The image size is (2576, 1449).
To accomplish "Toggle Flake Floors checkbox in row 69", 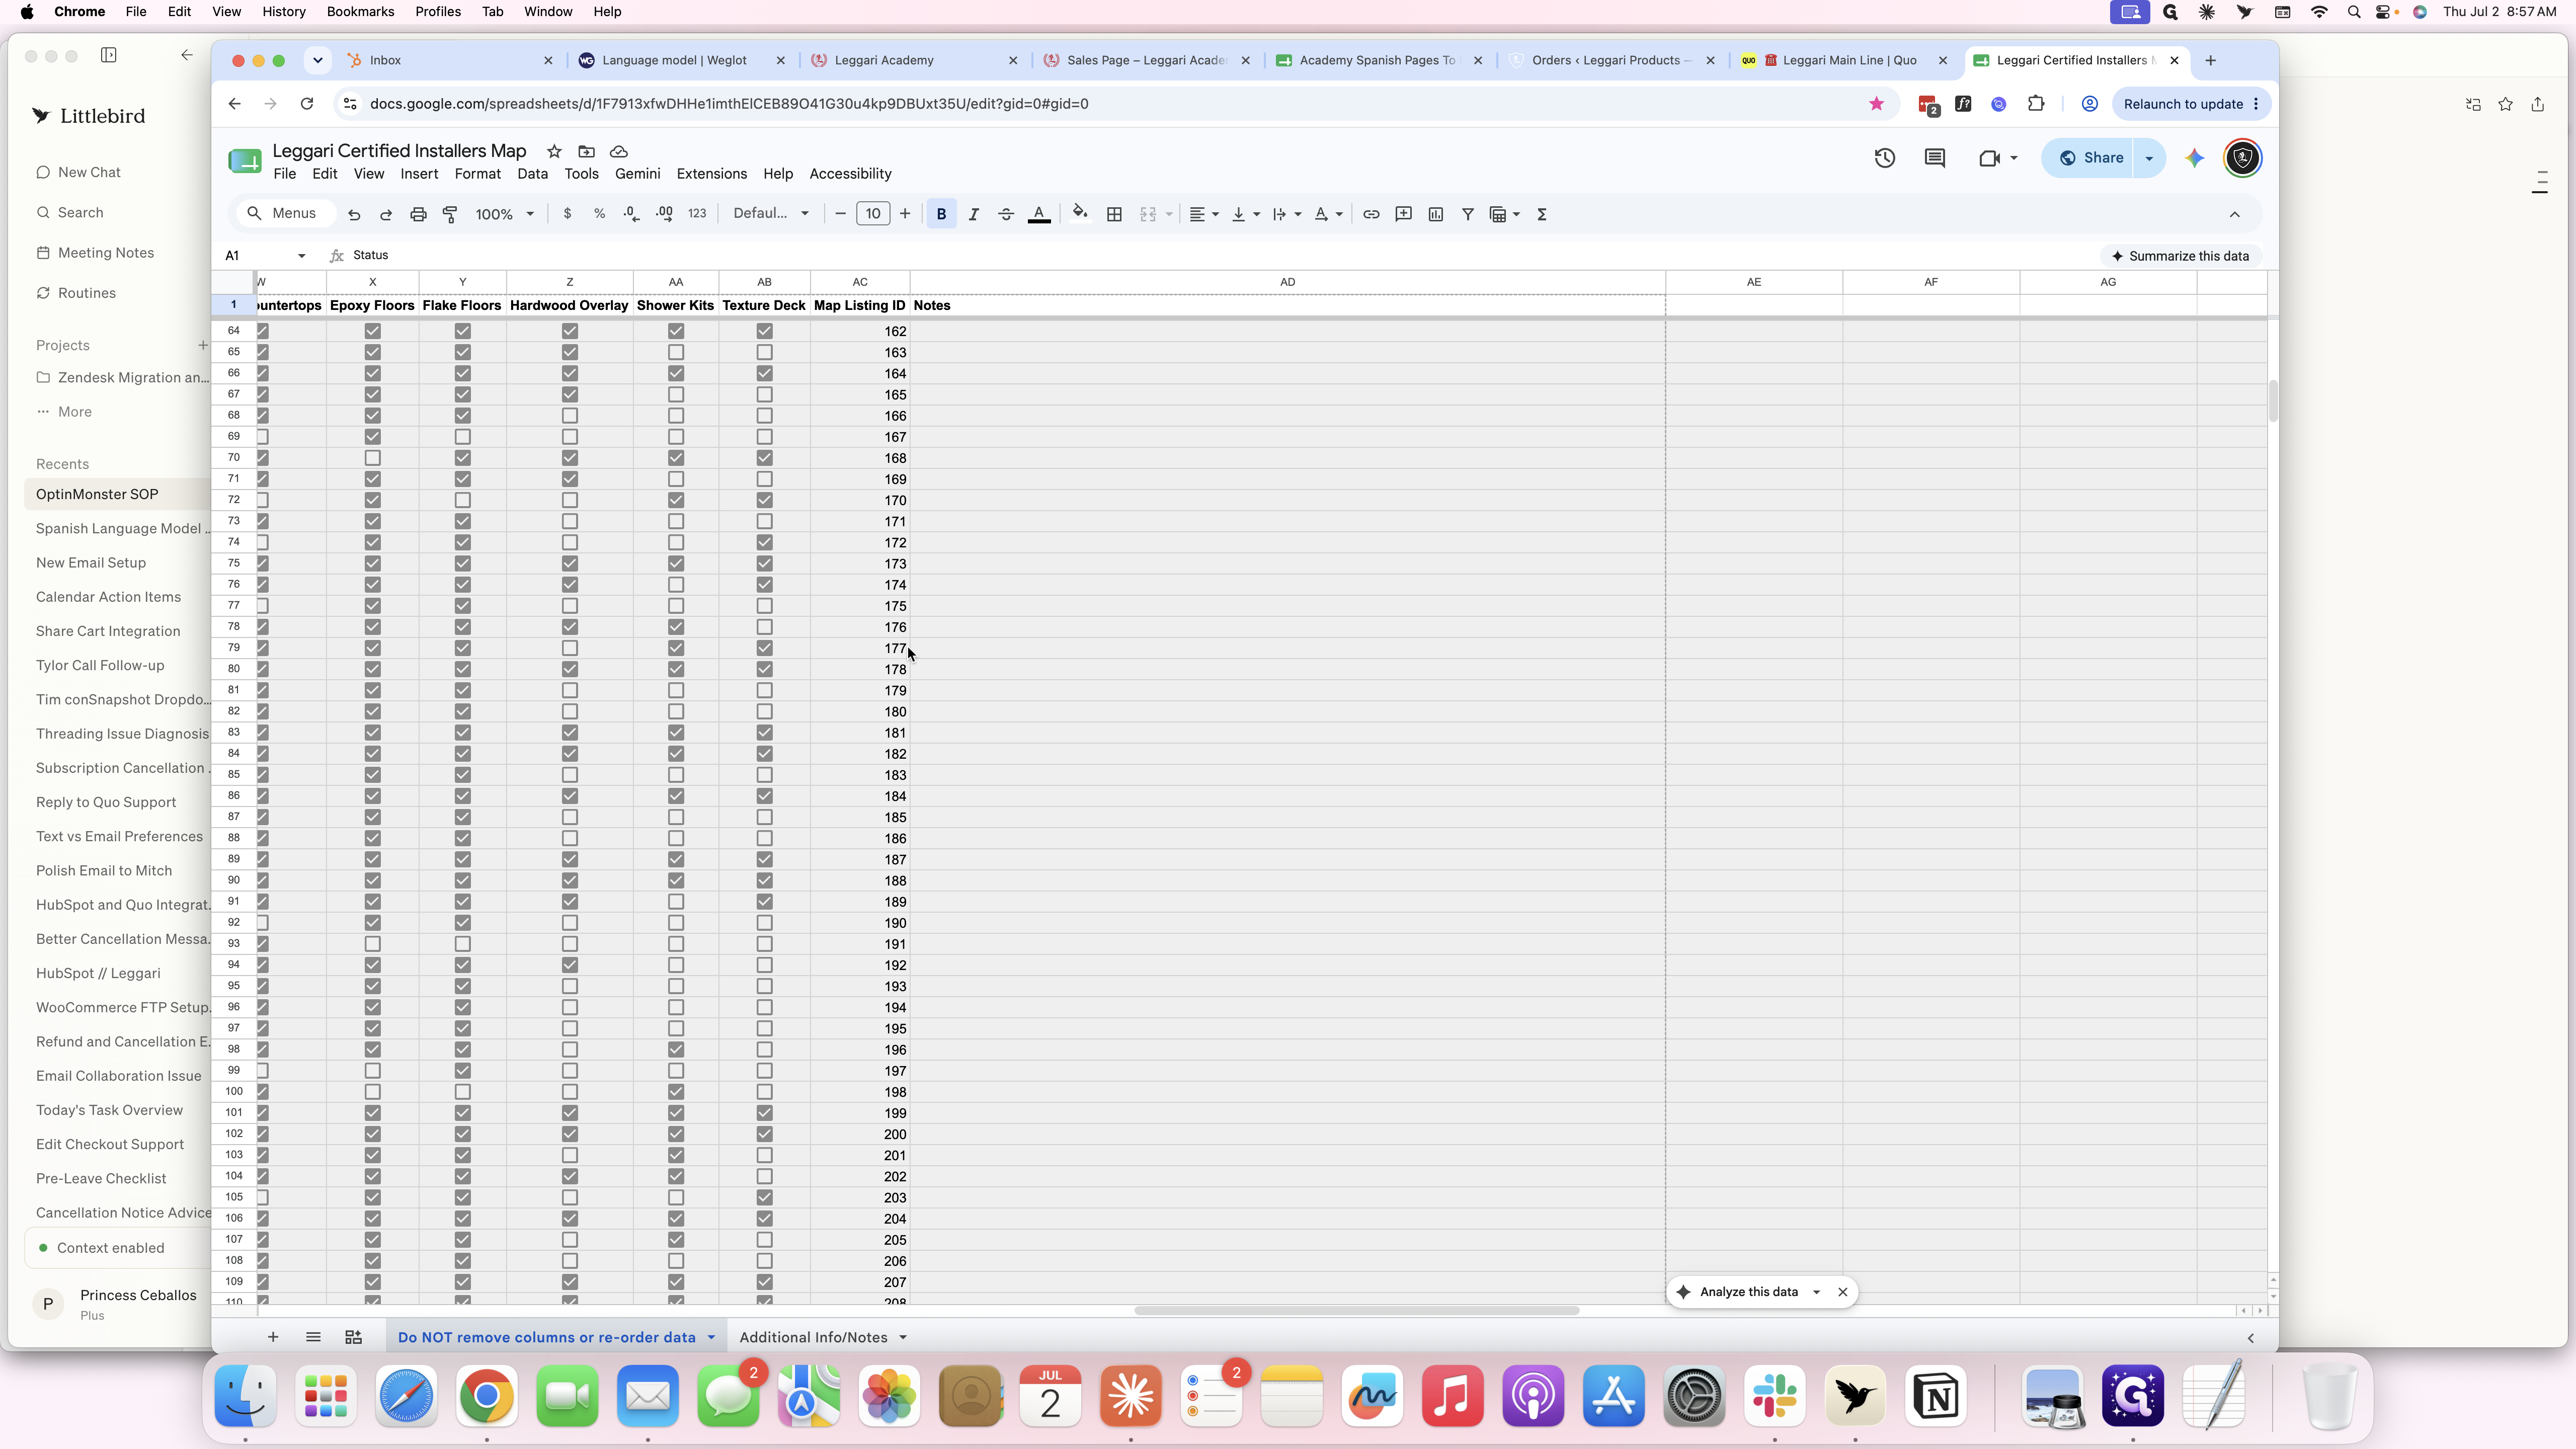I will (x=462, y=437).
